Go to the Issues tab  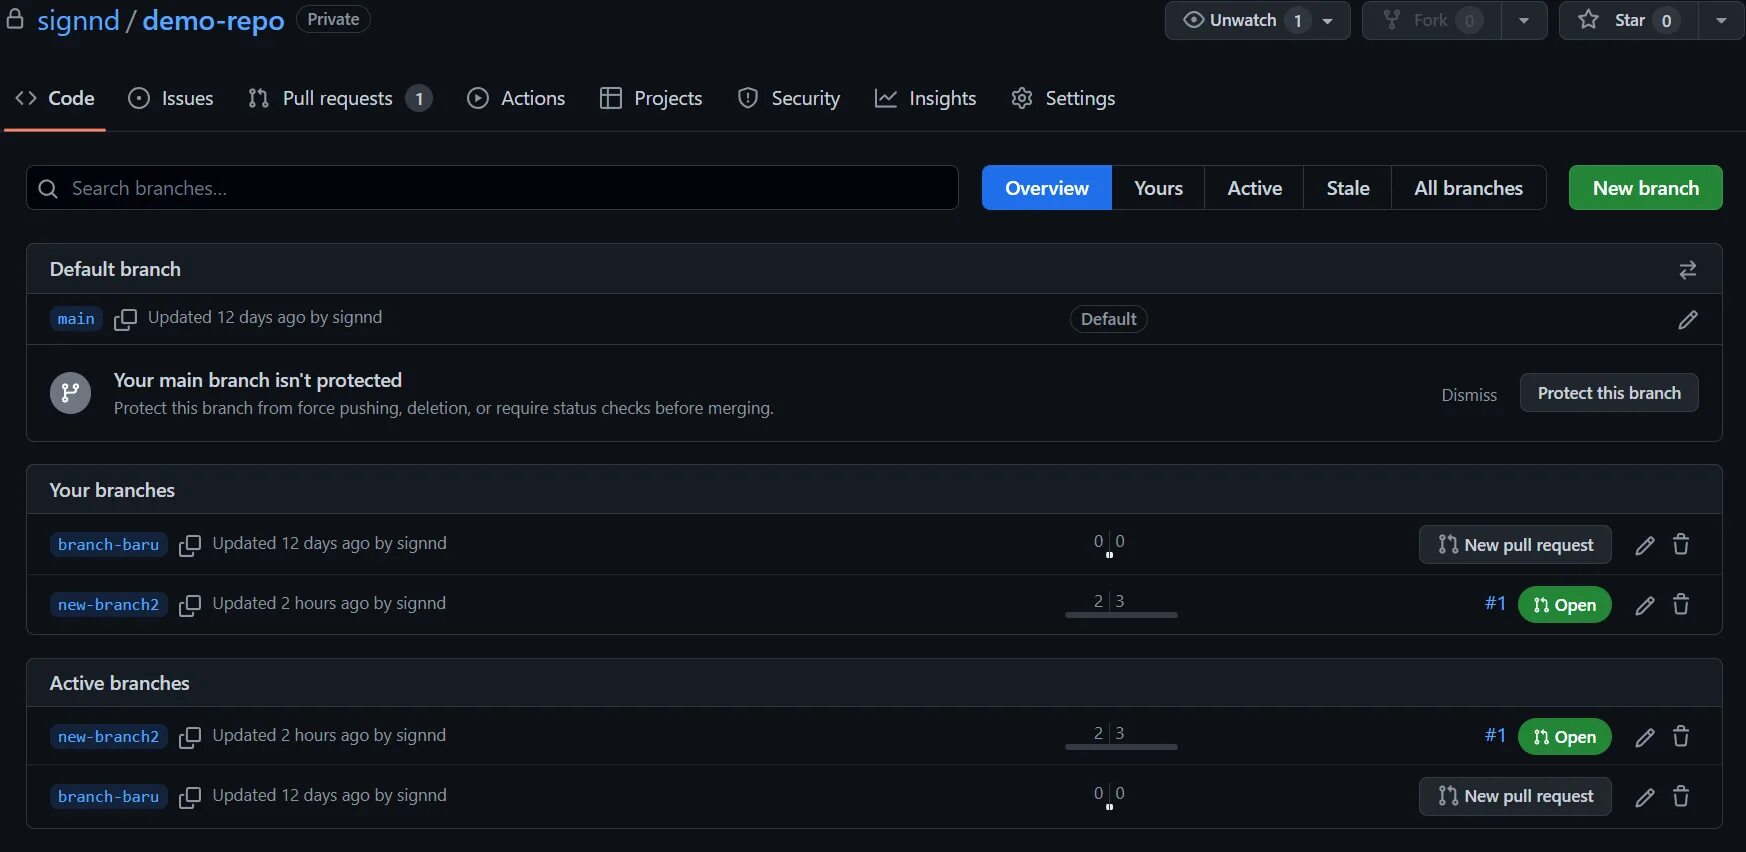coord(171,98)
